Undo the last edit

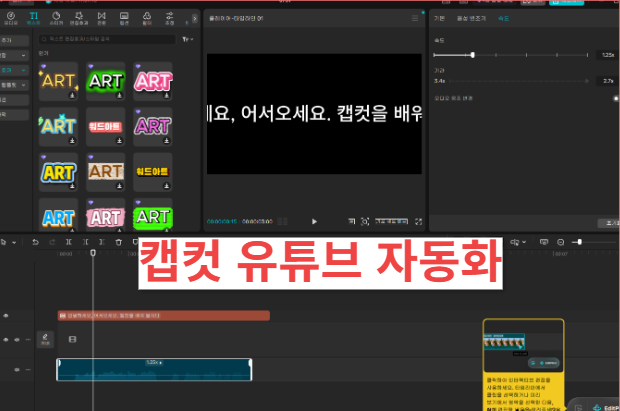click(35, 242)
